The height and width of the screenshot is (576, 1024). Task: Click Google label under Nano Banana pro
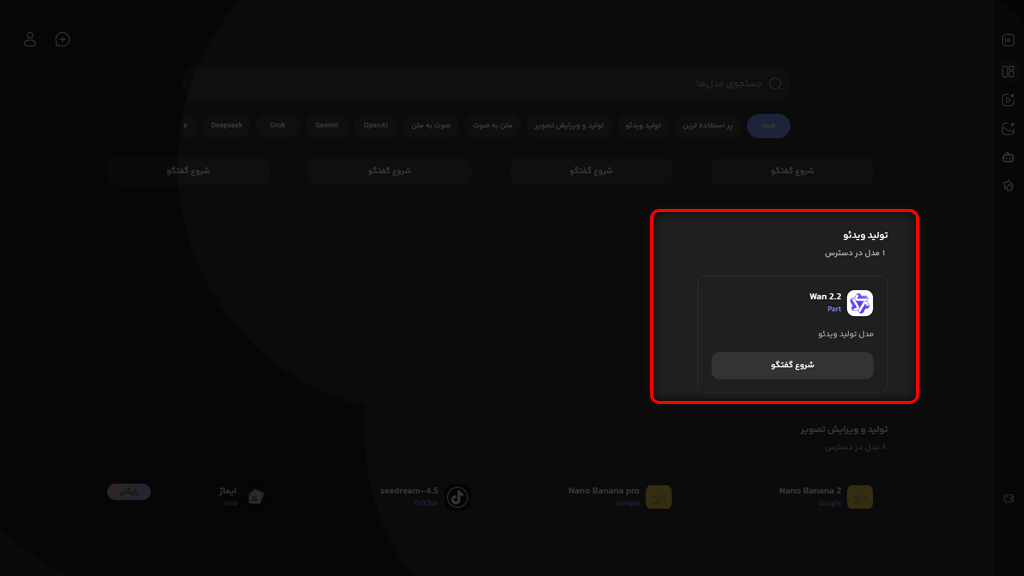628,503
